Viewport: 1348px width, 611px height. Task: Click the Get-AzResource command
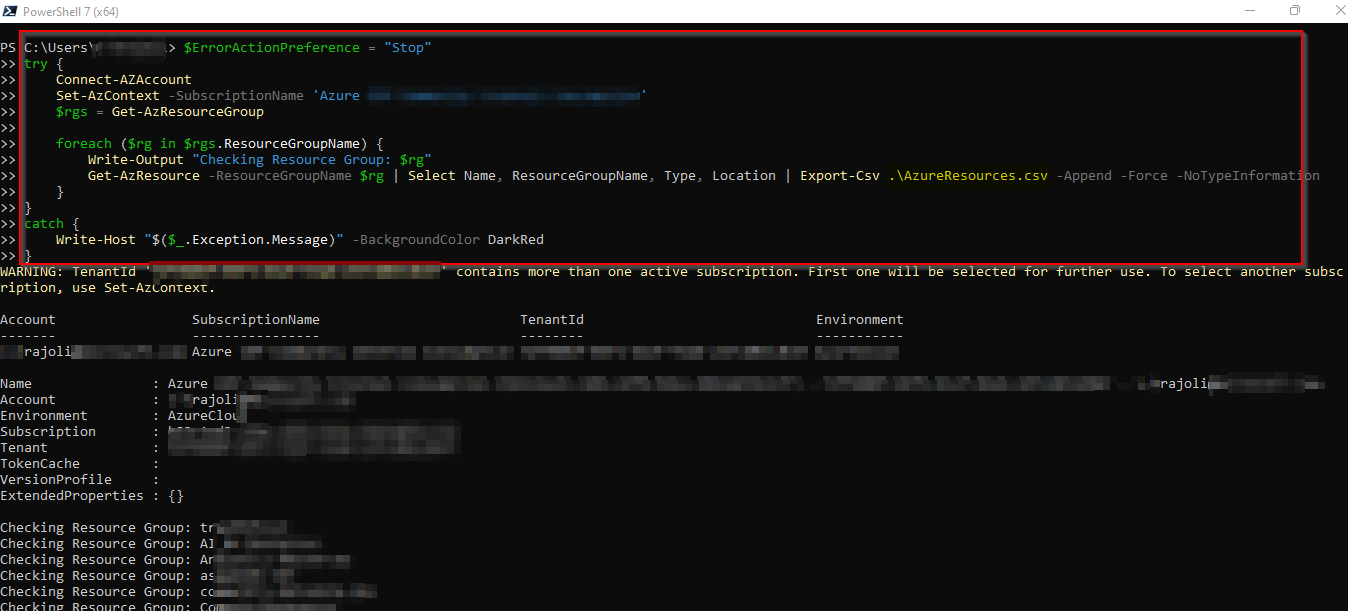(x=144, y=176)
